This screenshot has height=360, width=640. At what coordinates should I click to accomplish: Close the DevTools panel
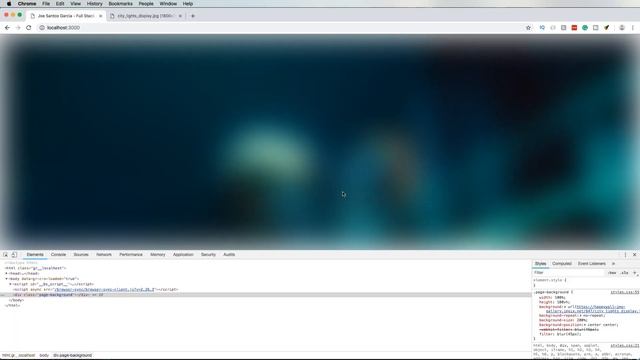(x=634, y=254)
